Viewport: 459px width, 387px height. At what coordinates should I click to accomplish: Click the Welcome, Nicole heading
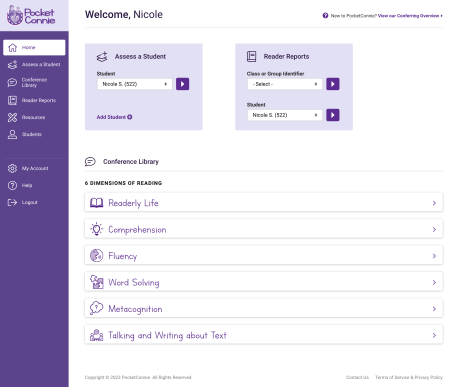124,15
